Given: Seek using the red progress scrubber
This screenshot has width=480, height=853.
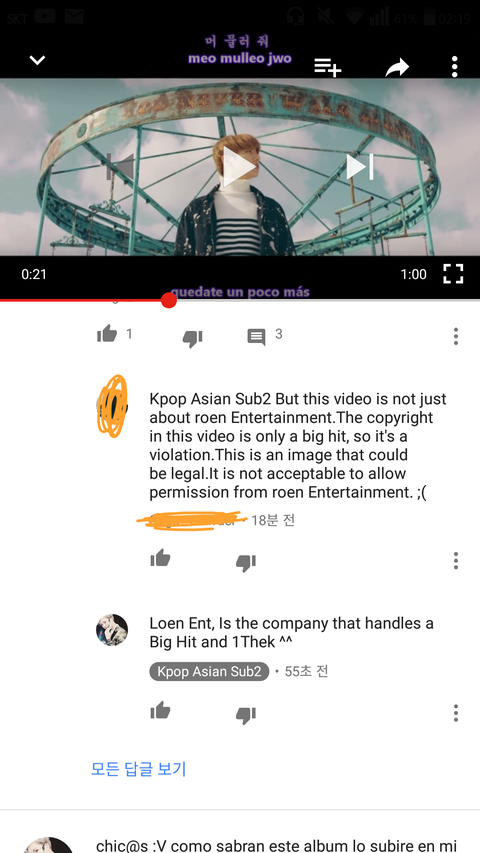Looking at the screenshot, I should click(169, 300).
